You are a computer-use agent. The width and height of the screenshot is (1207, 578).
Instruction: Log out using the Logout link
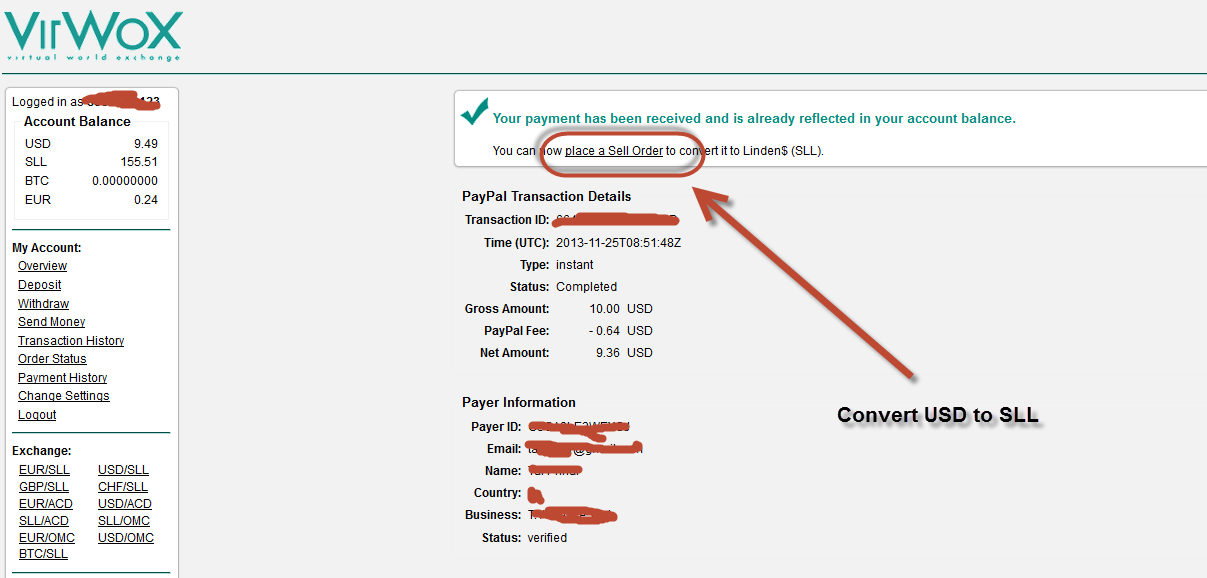coord(37,415)
